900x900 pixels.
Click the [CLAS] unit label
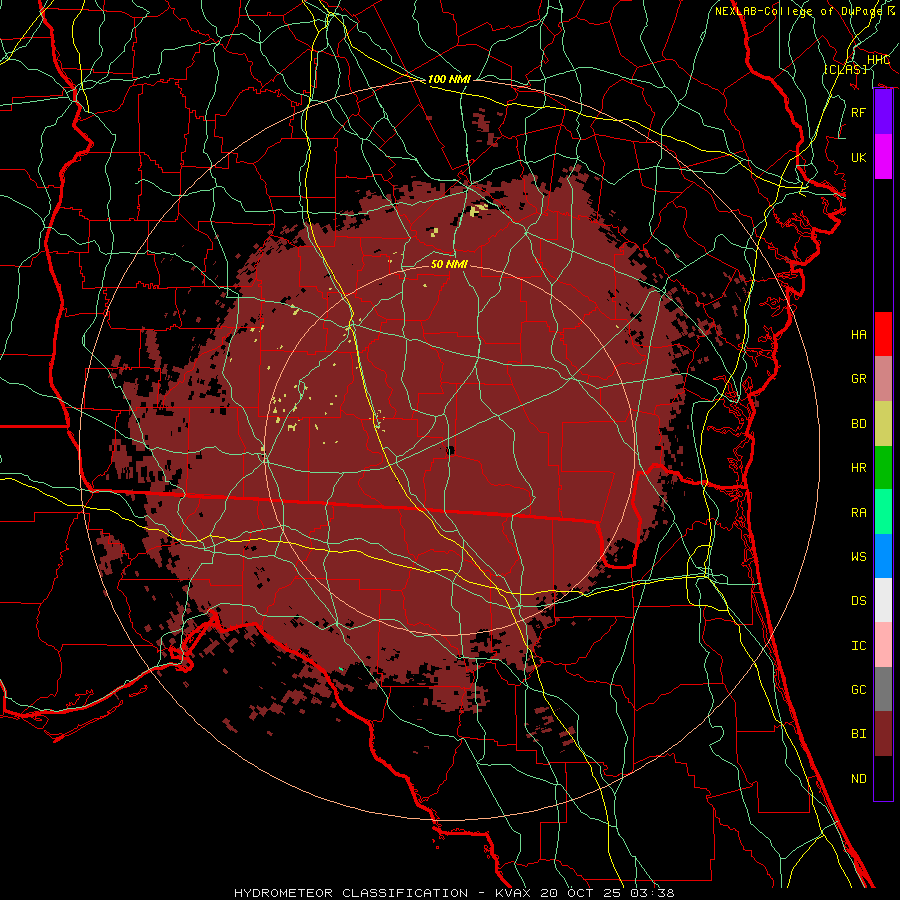pyautogui.click(x=845, y=69)
